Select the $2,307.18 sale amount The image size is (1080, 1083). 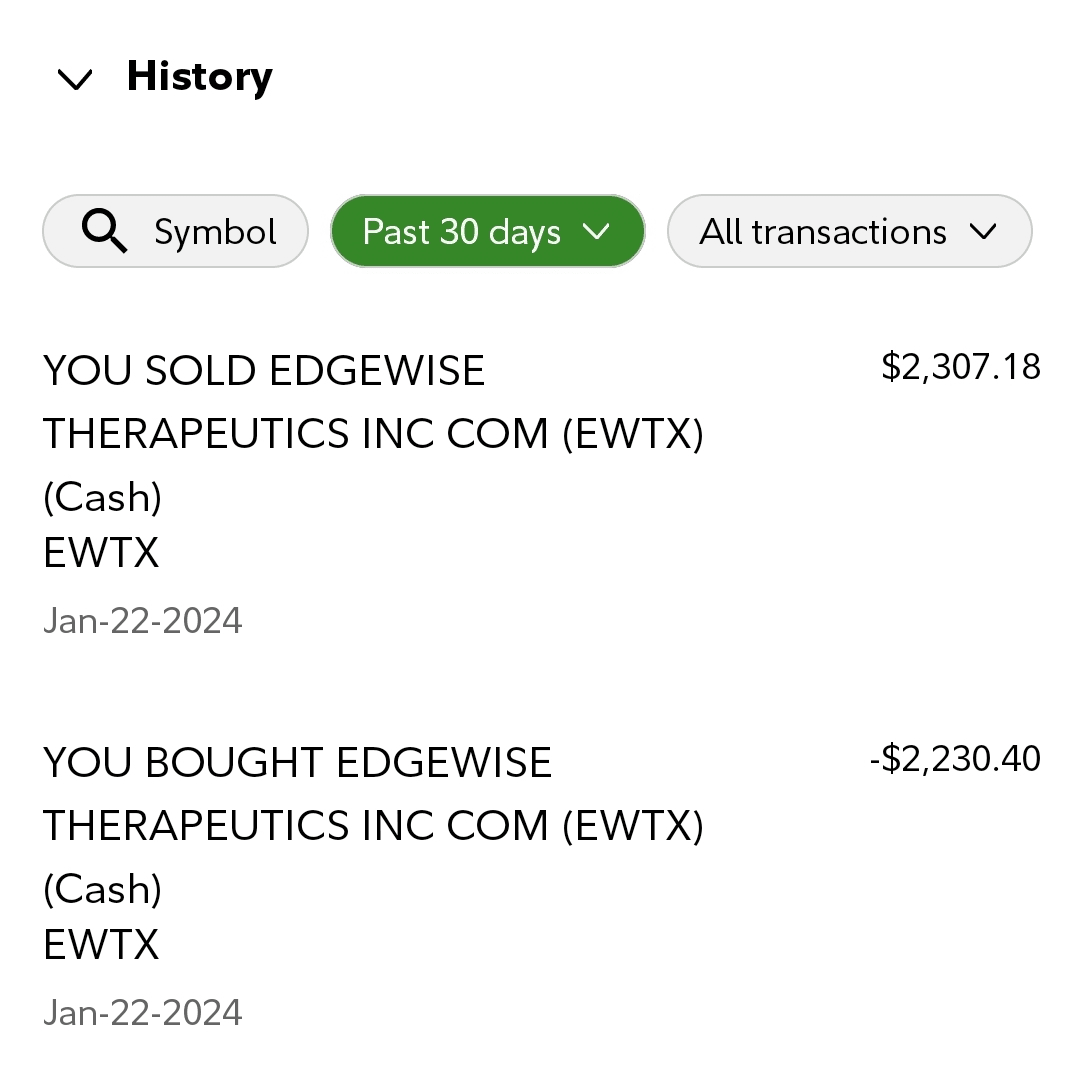click(960, 367)
